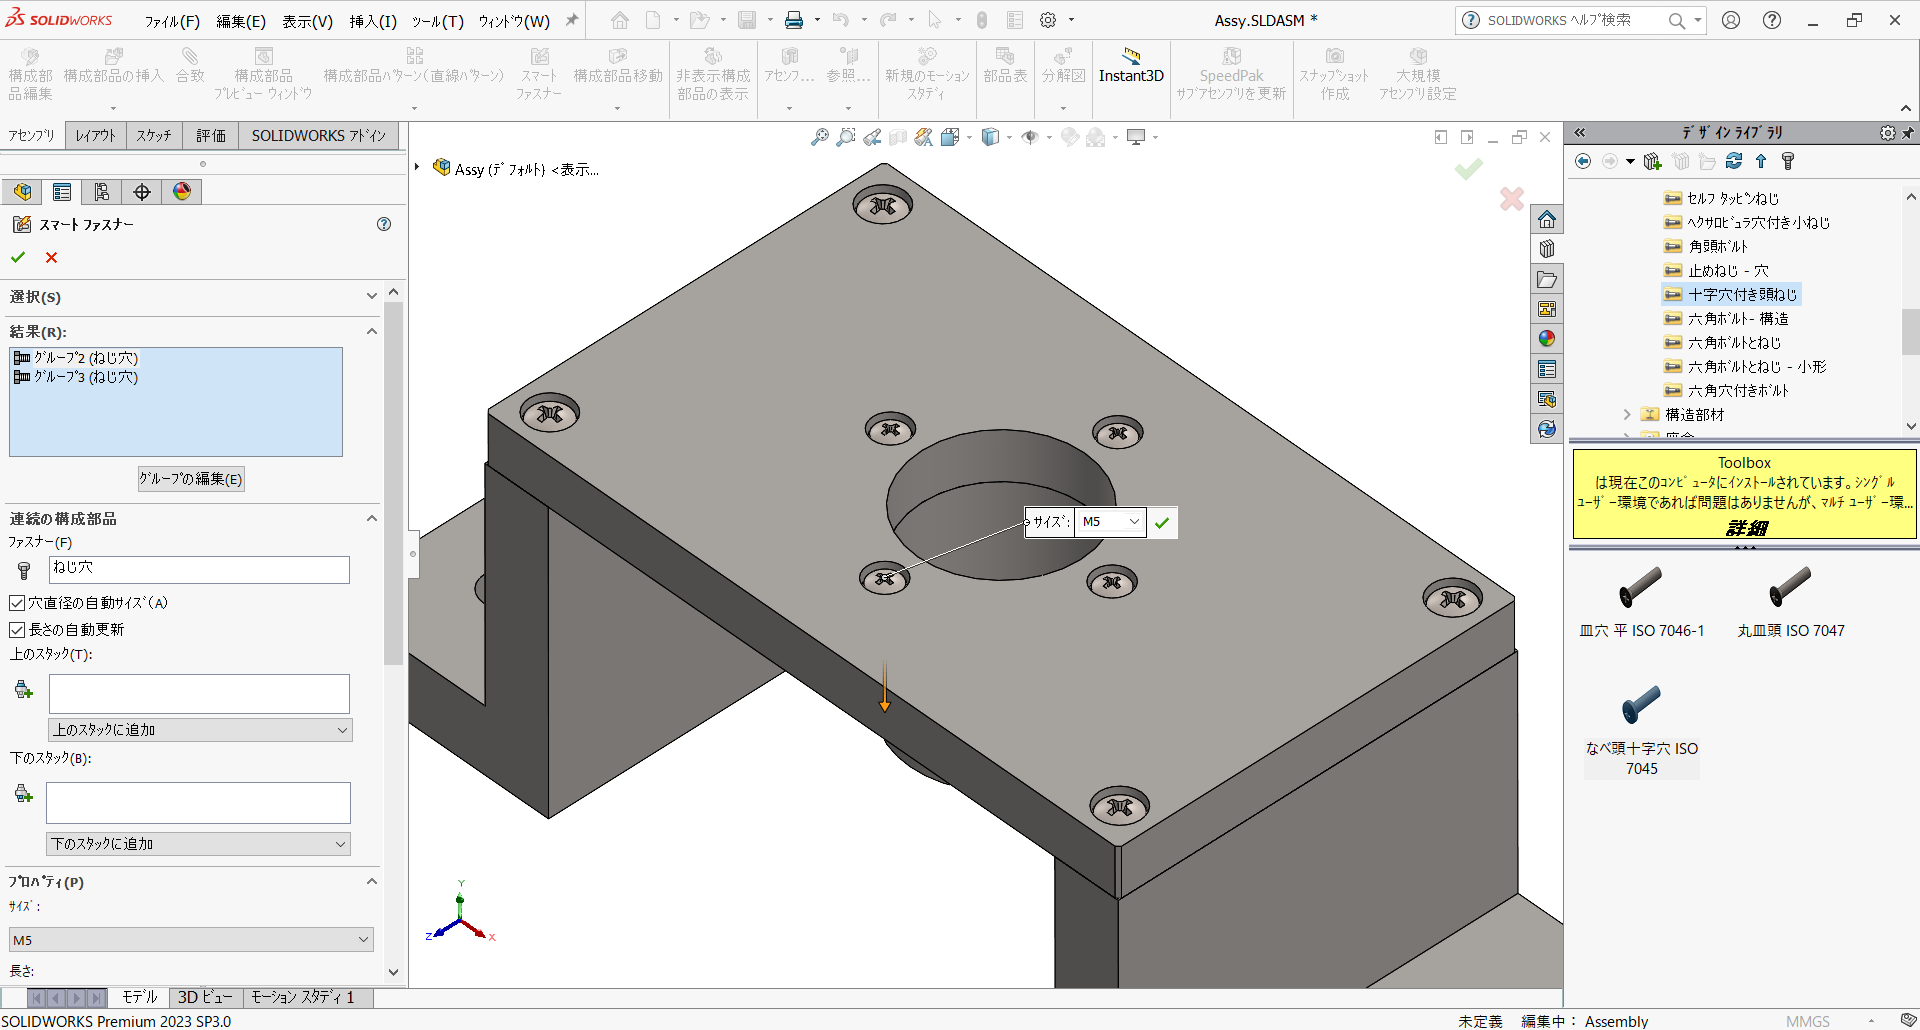Click MMGS unit system in status bar

pos(1808,1021)
